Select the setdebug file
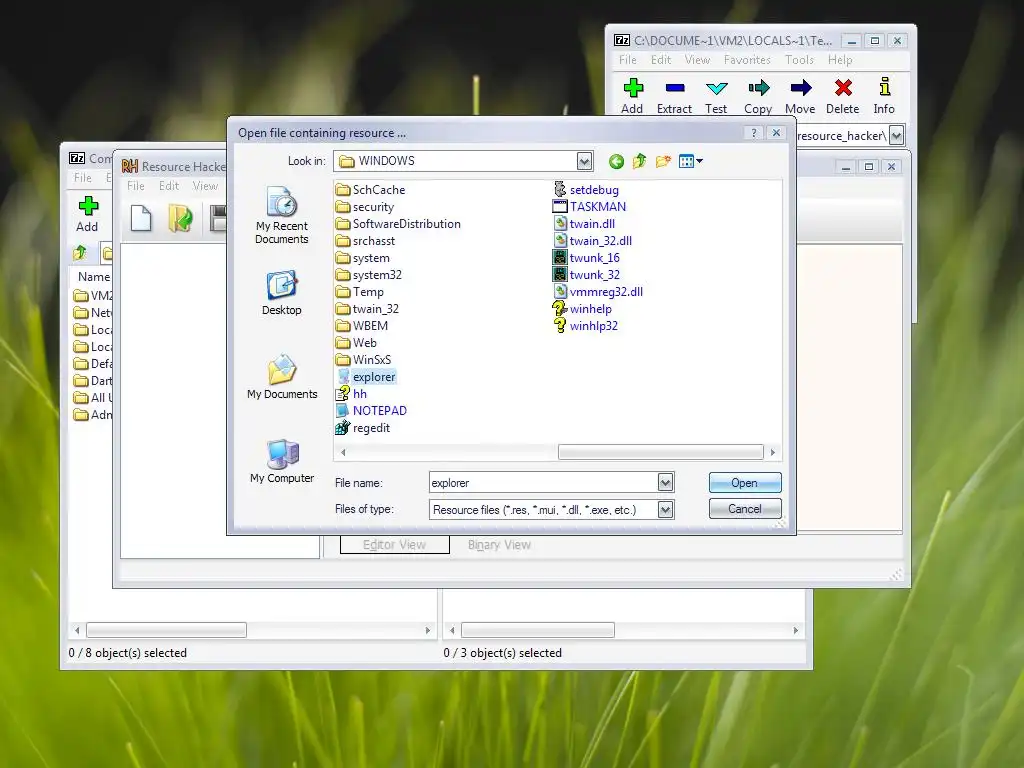 pos(586,190)
